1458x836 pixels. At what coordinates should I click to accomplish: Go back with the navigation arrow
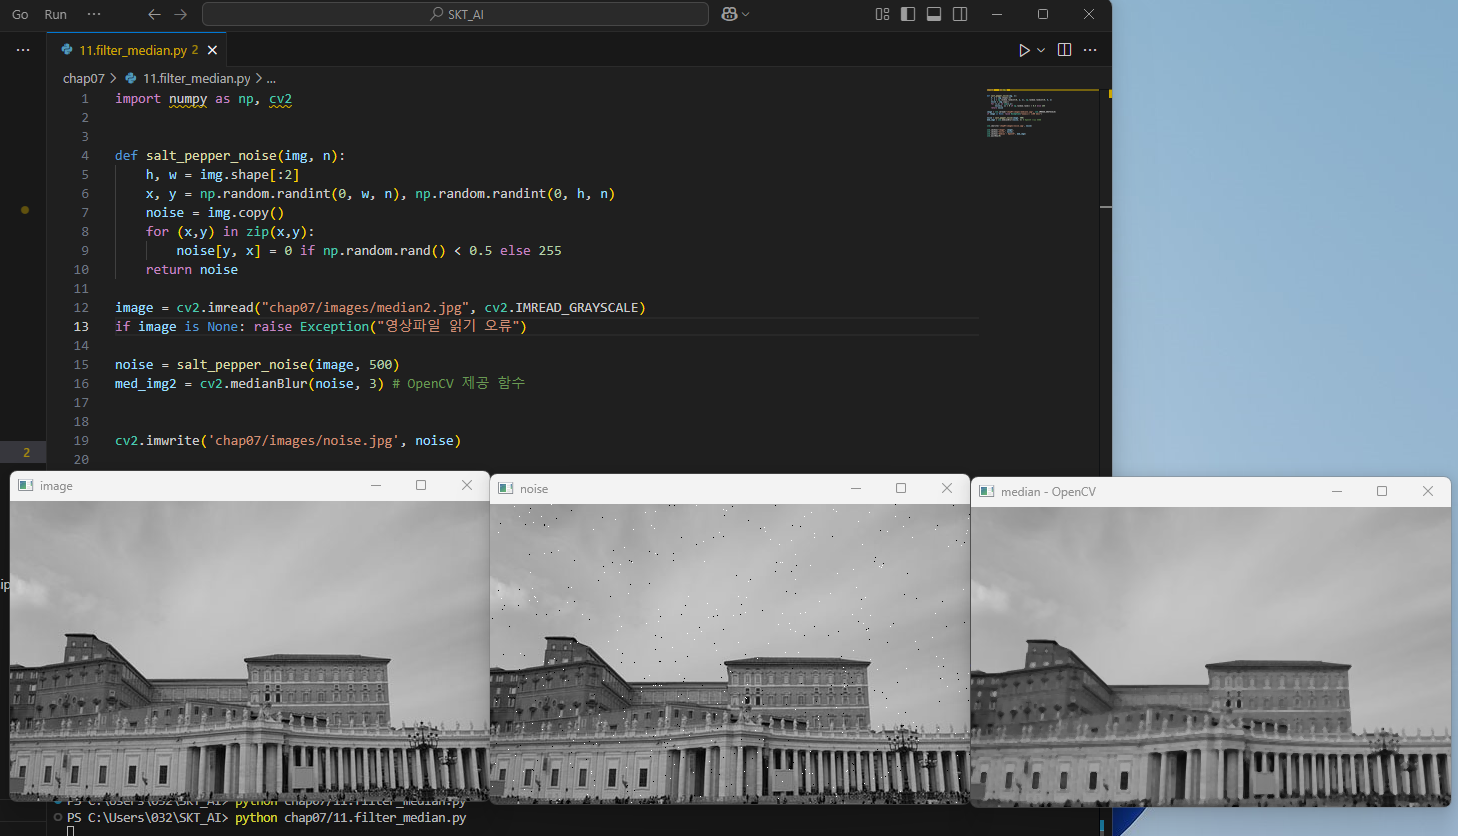(154, 14)
